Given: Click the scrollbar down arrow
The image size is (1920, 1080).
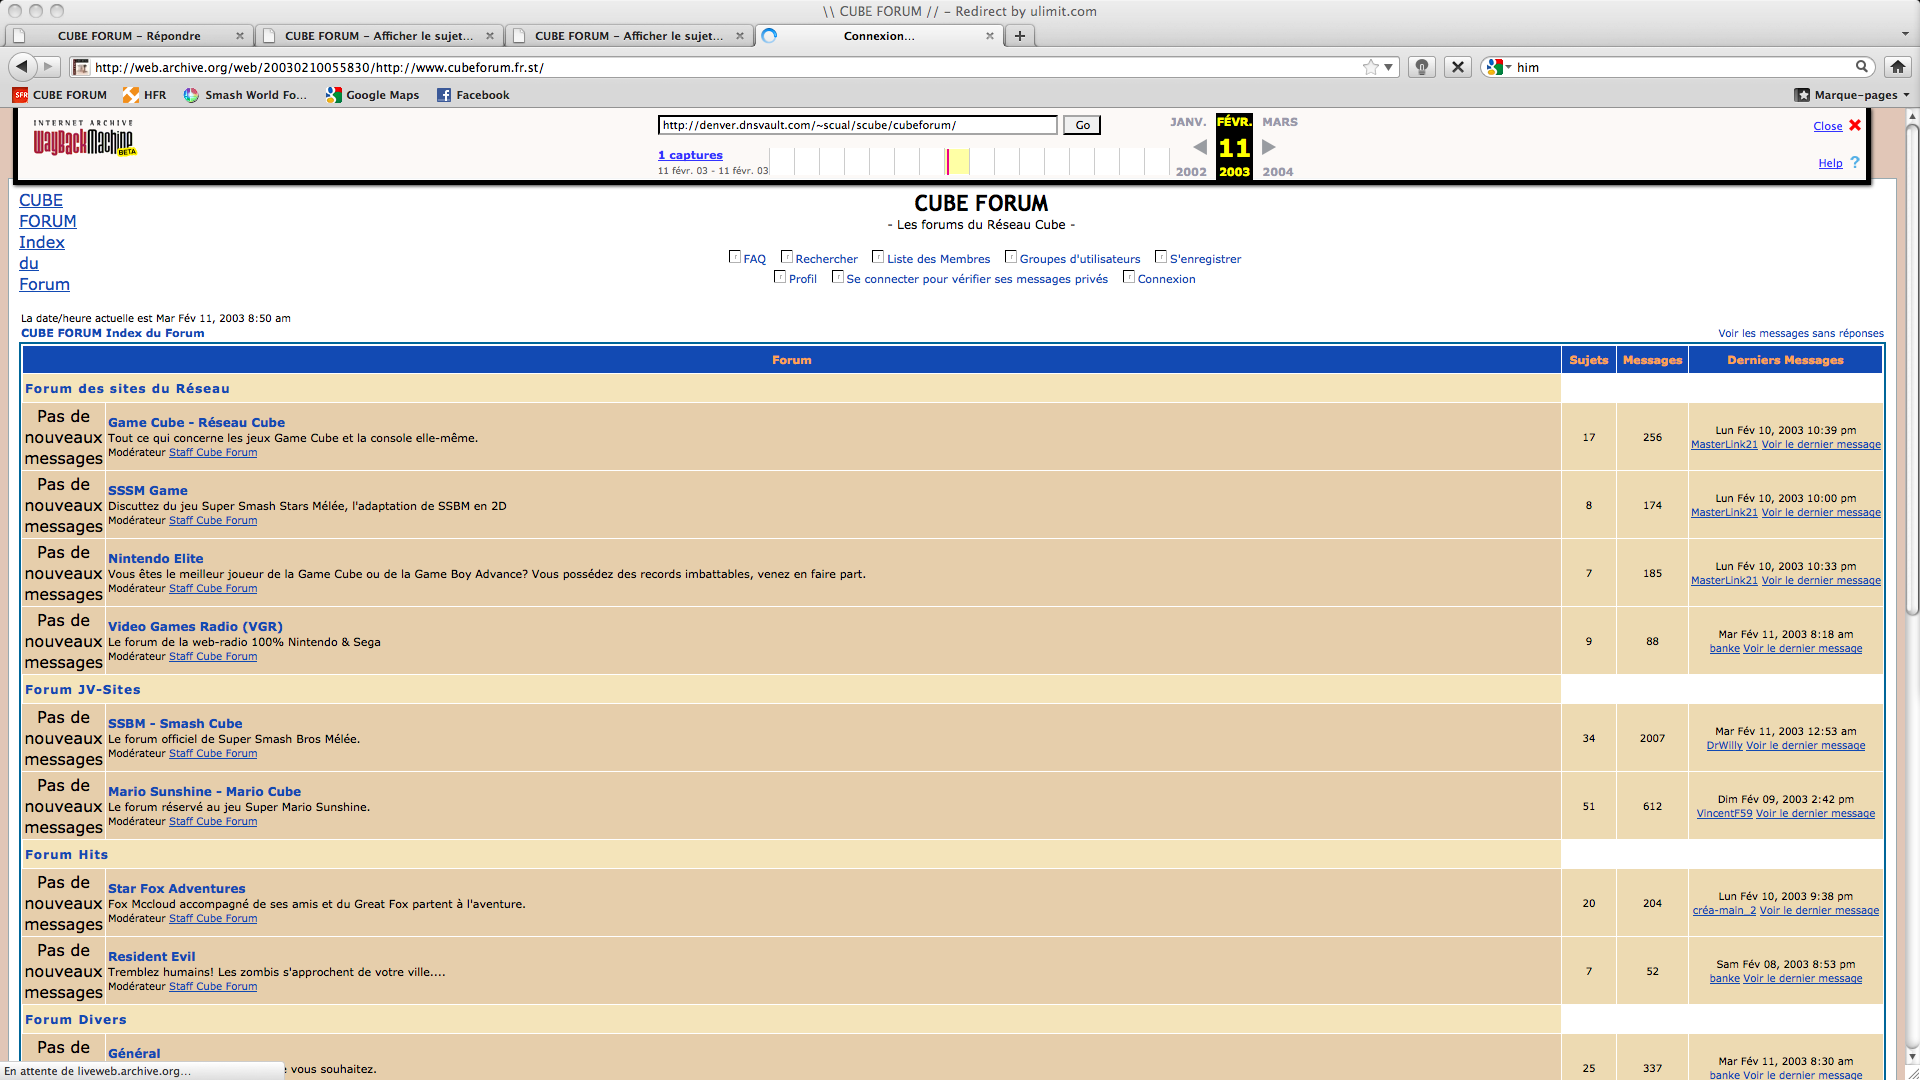Looking at the screenshot, I should click(1912, 1056).
